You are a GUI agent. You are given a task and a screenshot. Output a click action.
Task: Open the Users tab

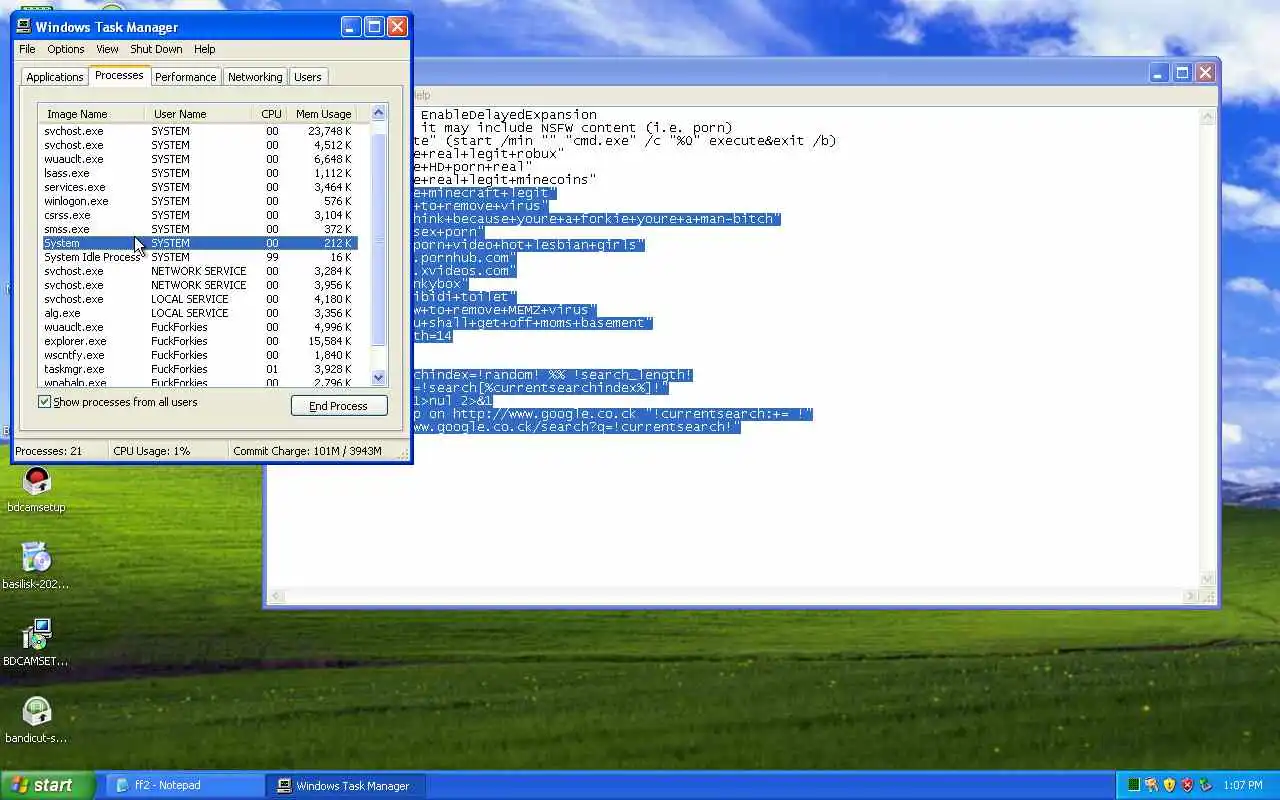[308, 77]
